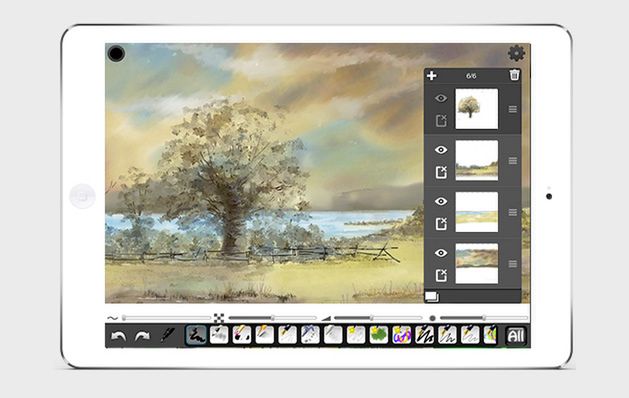Click the checkerboard opacity icon

pyautogui.click(x=219, y=318)
